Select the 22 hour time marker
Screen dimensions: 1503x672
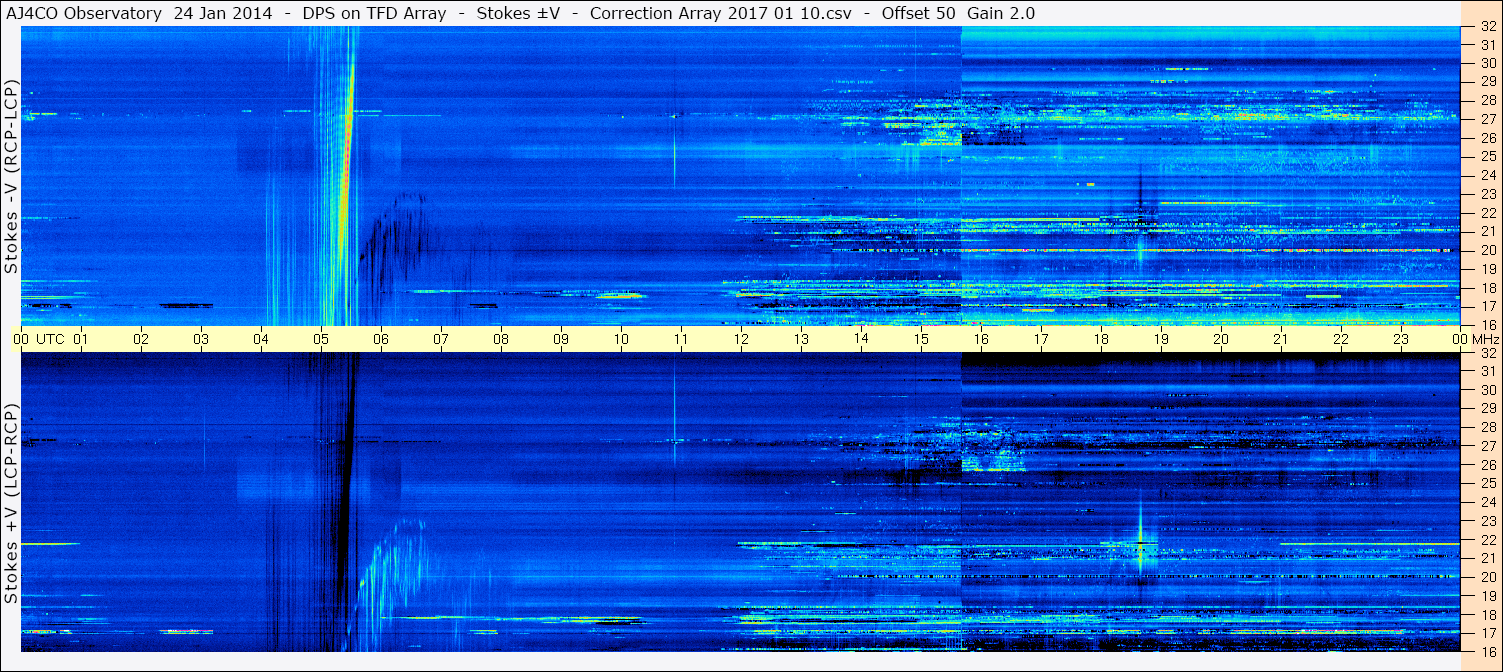(x=1341, y=339)
